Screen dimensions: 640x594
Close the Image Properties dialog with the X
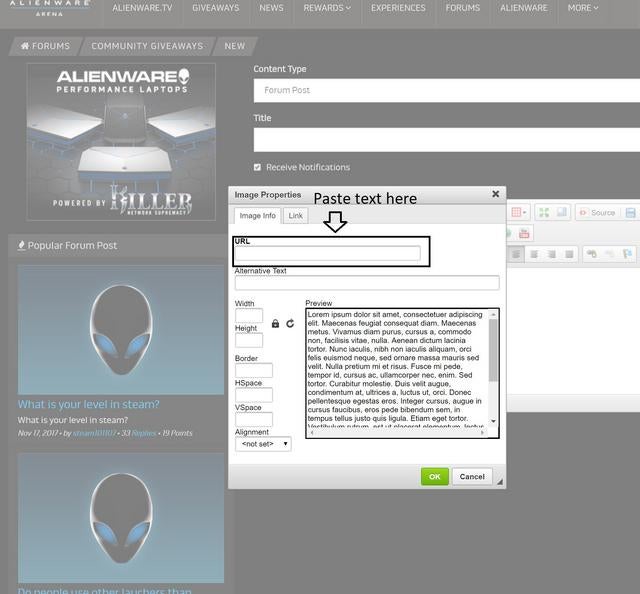(x=496, y=194)
